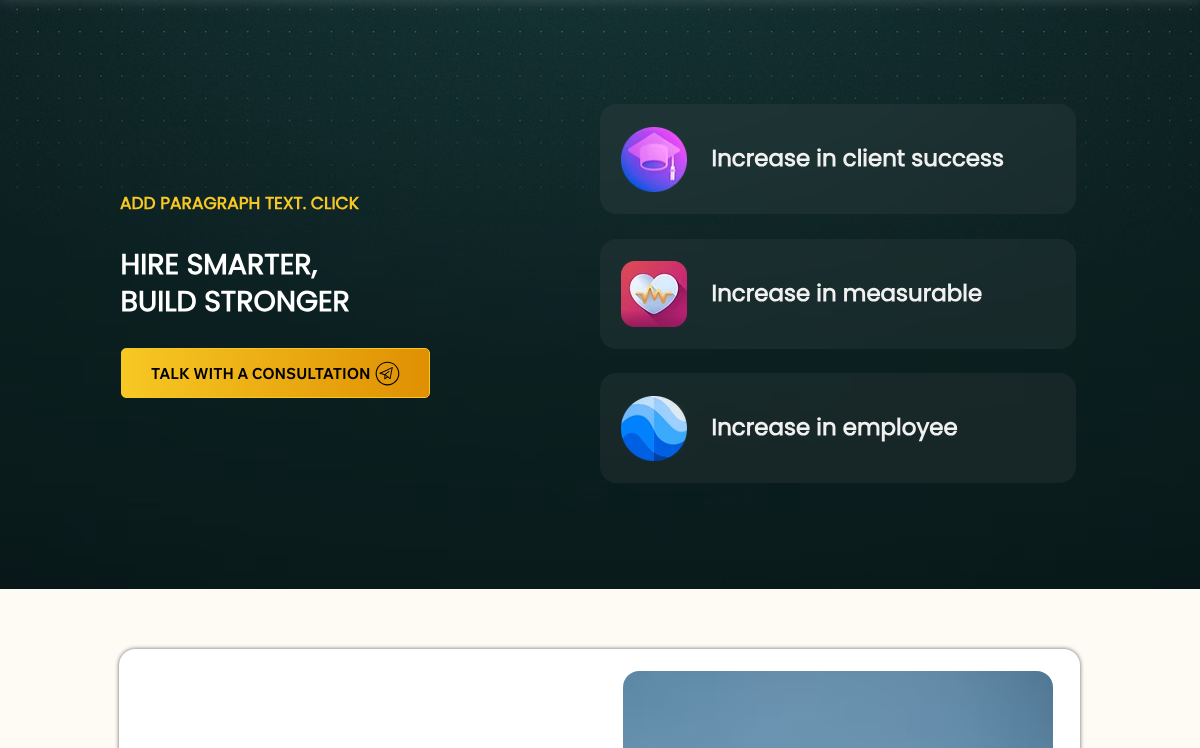Click the blue image in the white card
The height and width of the screenshot is (748, 1200).
point(838,709)
